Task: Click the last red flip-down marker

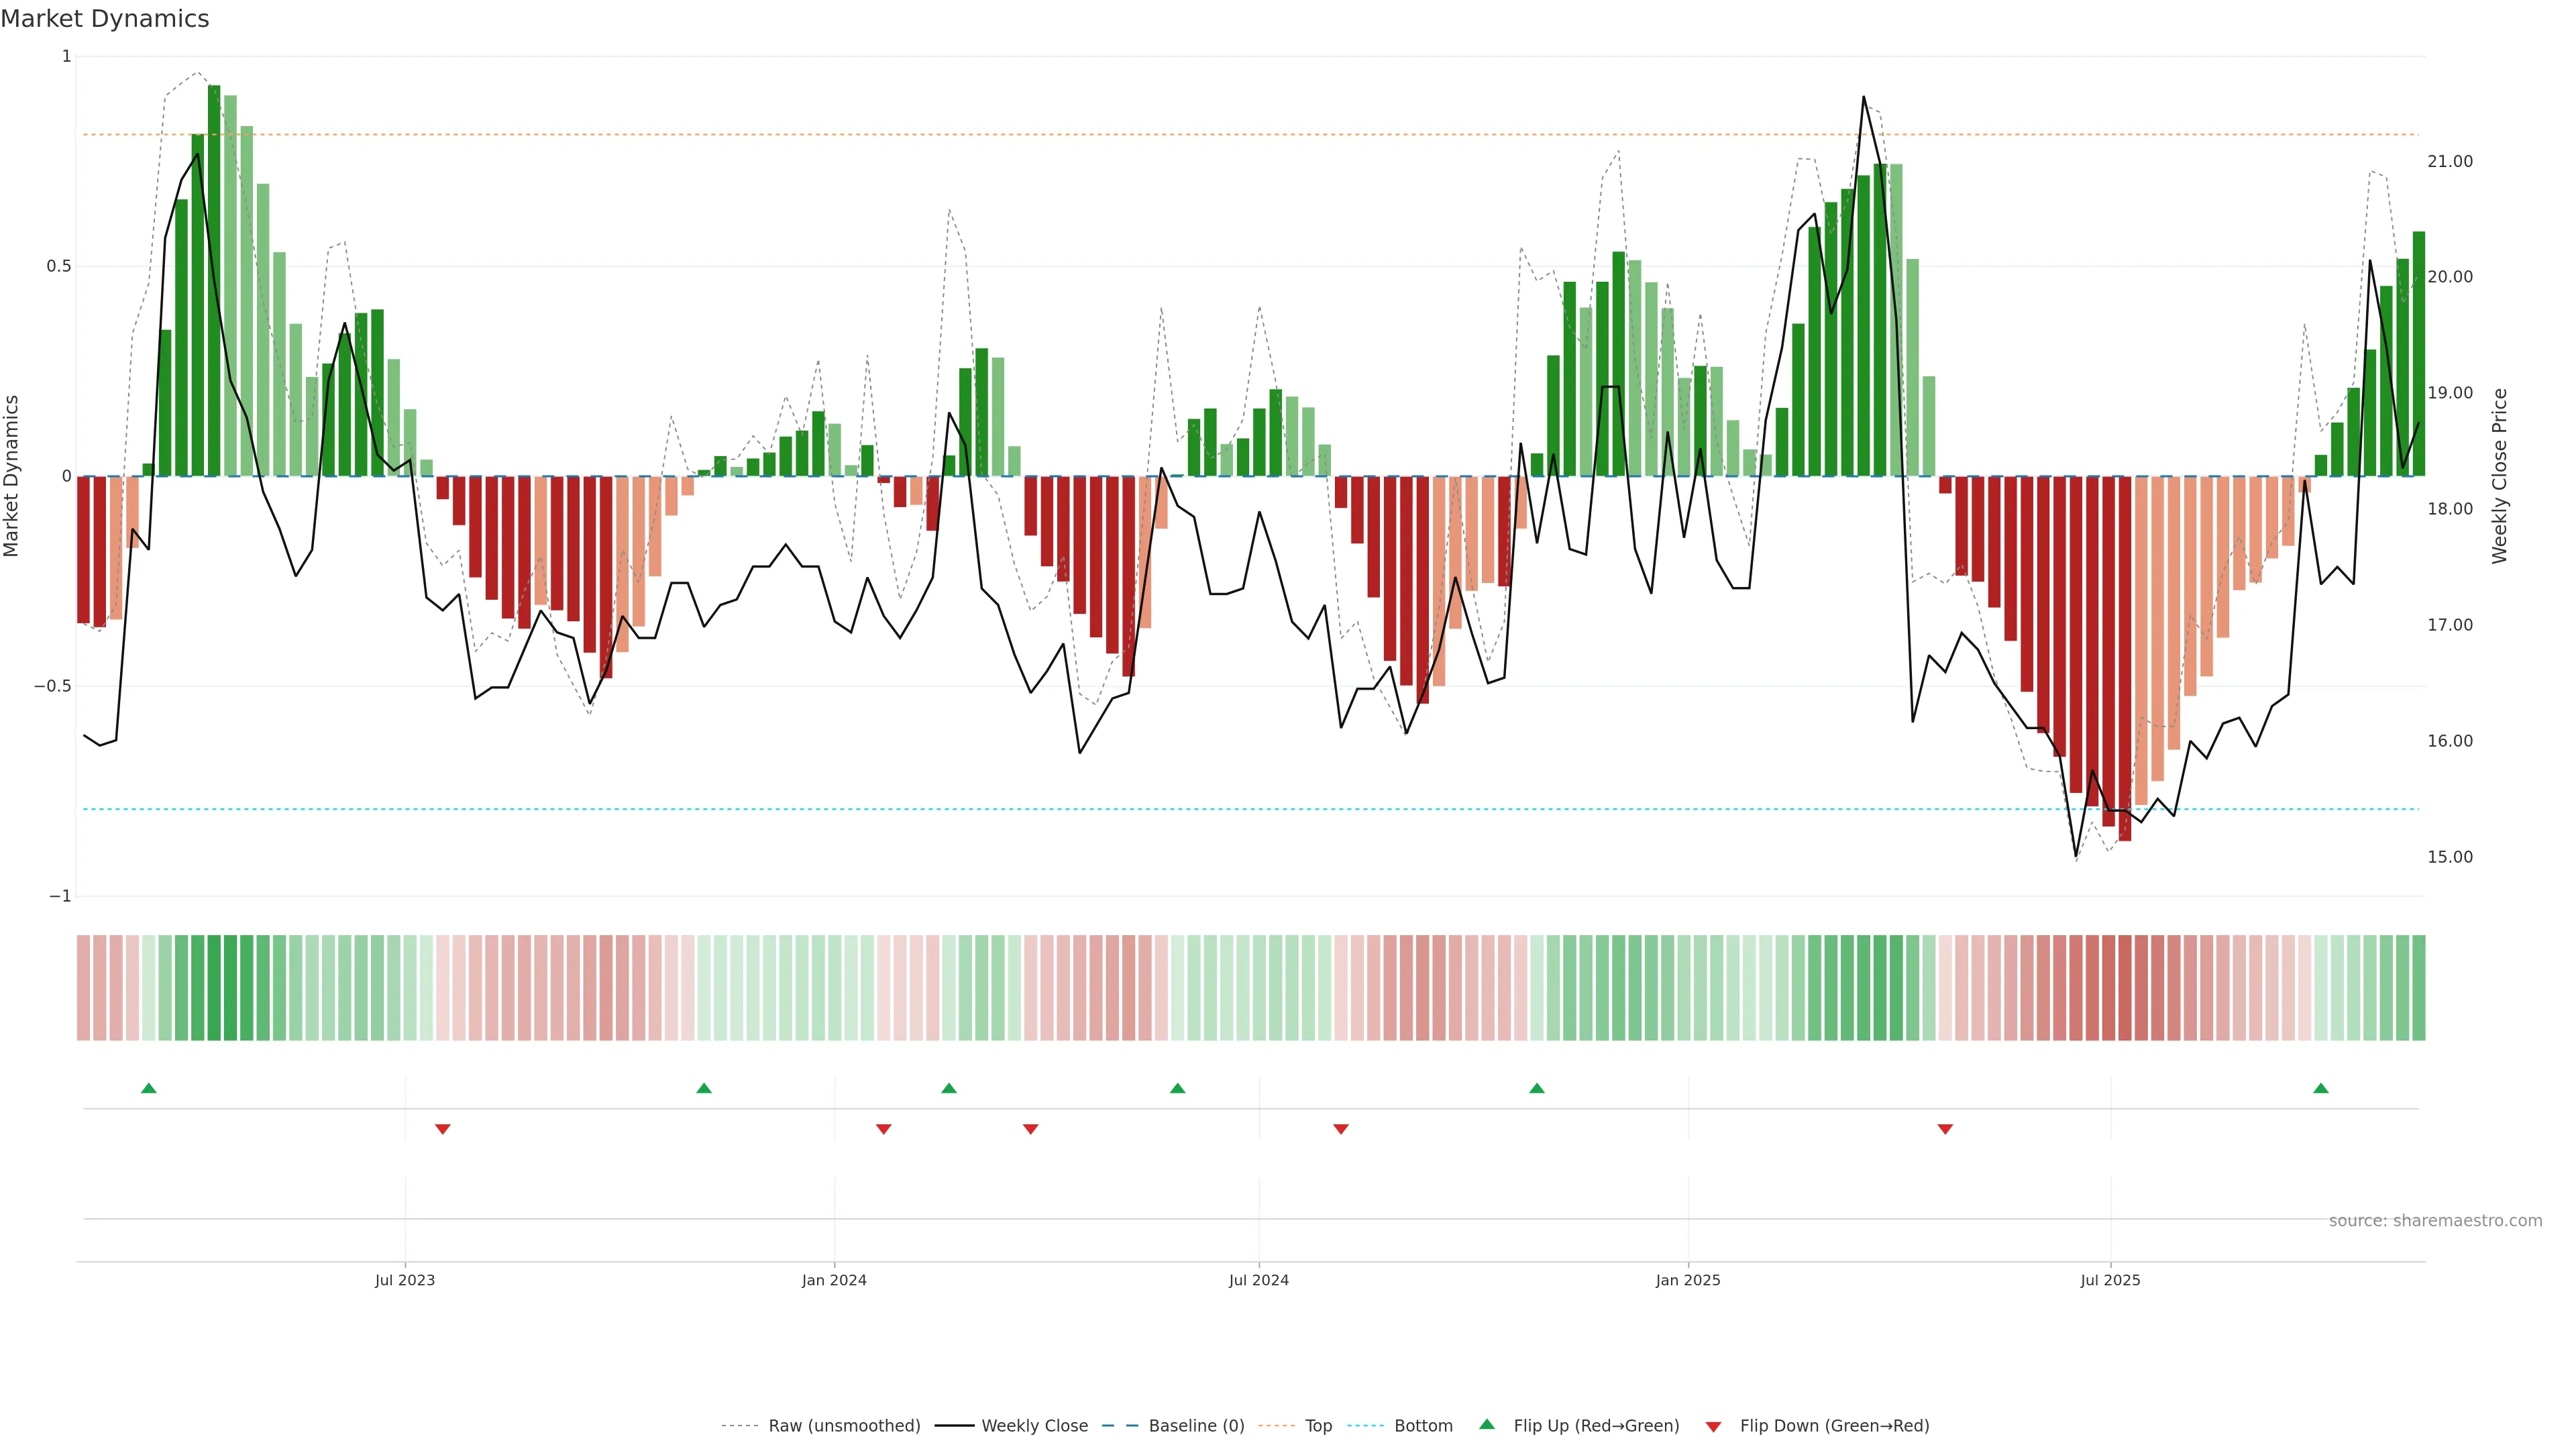Action: [x=1945, y=1129]
